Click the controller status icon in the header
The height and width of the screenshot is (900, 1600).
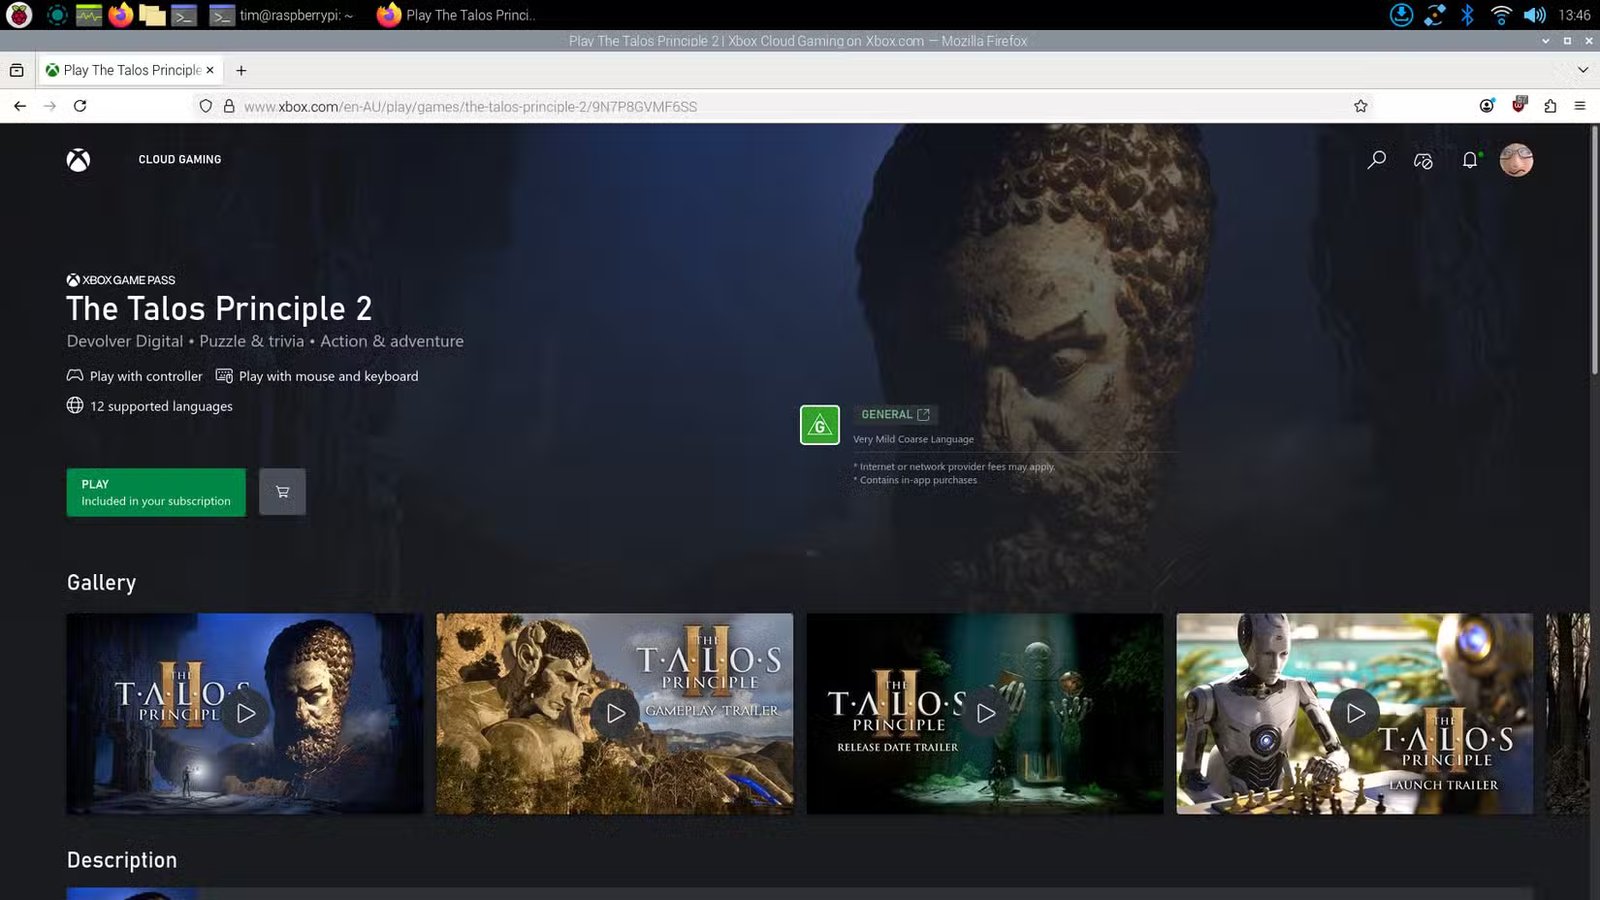coord(1421,159)
